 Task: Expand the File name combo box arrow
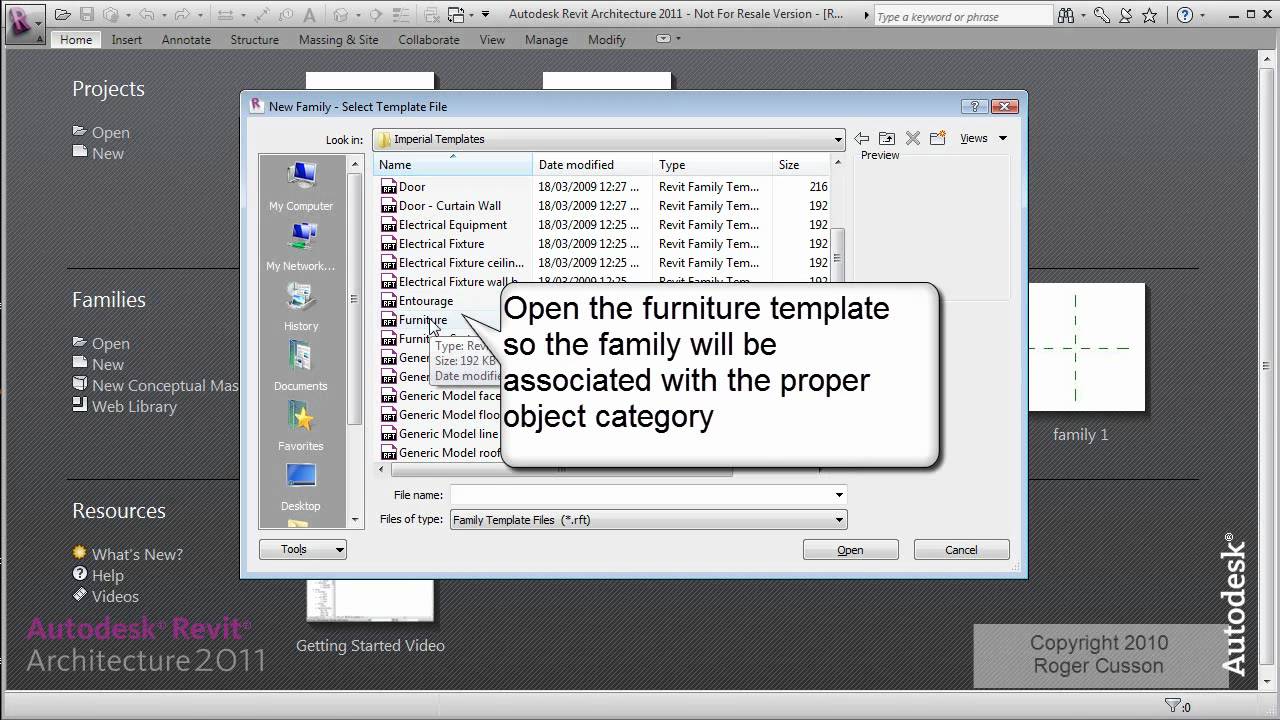pyautogui.click(x=839, y=494)
